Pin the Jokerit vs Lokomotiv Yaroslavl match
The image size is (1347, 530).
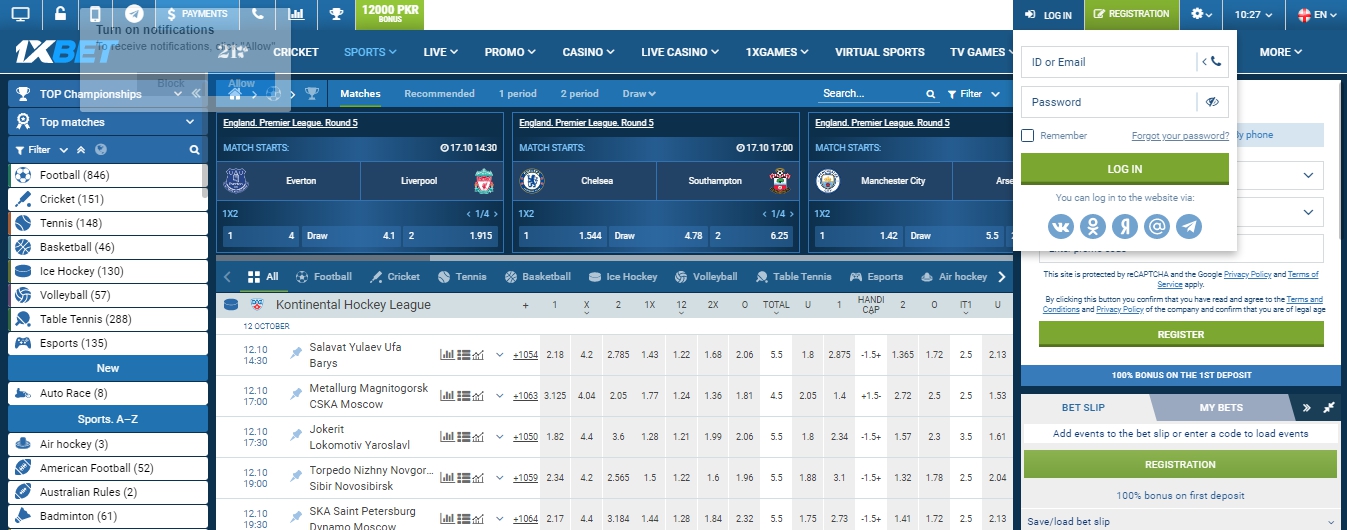pos(296,436)
